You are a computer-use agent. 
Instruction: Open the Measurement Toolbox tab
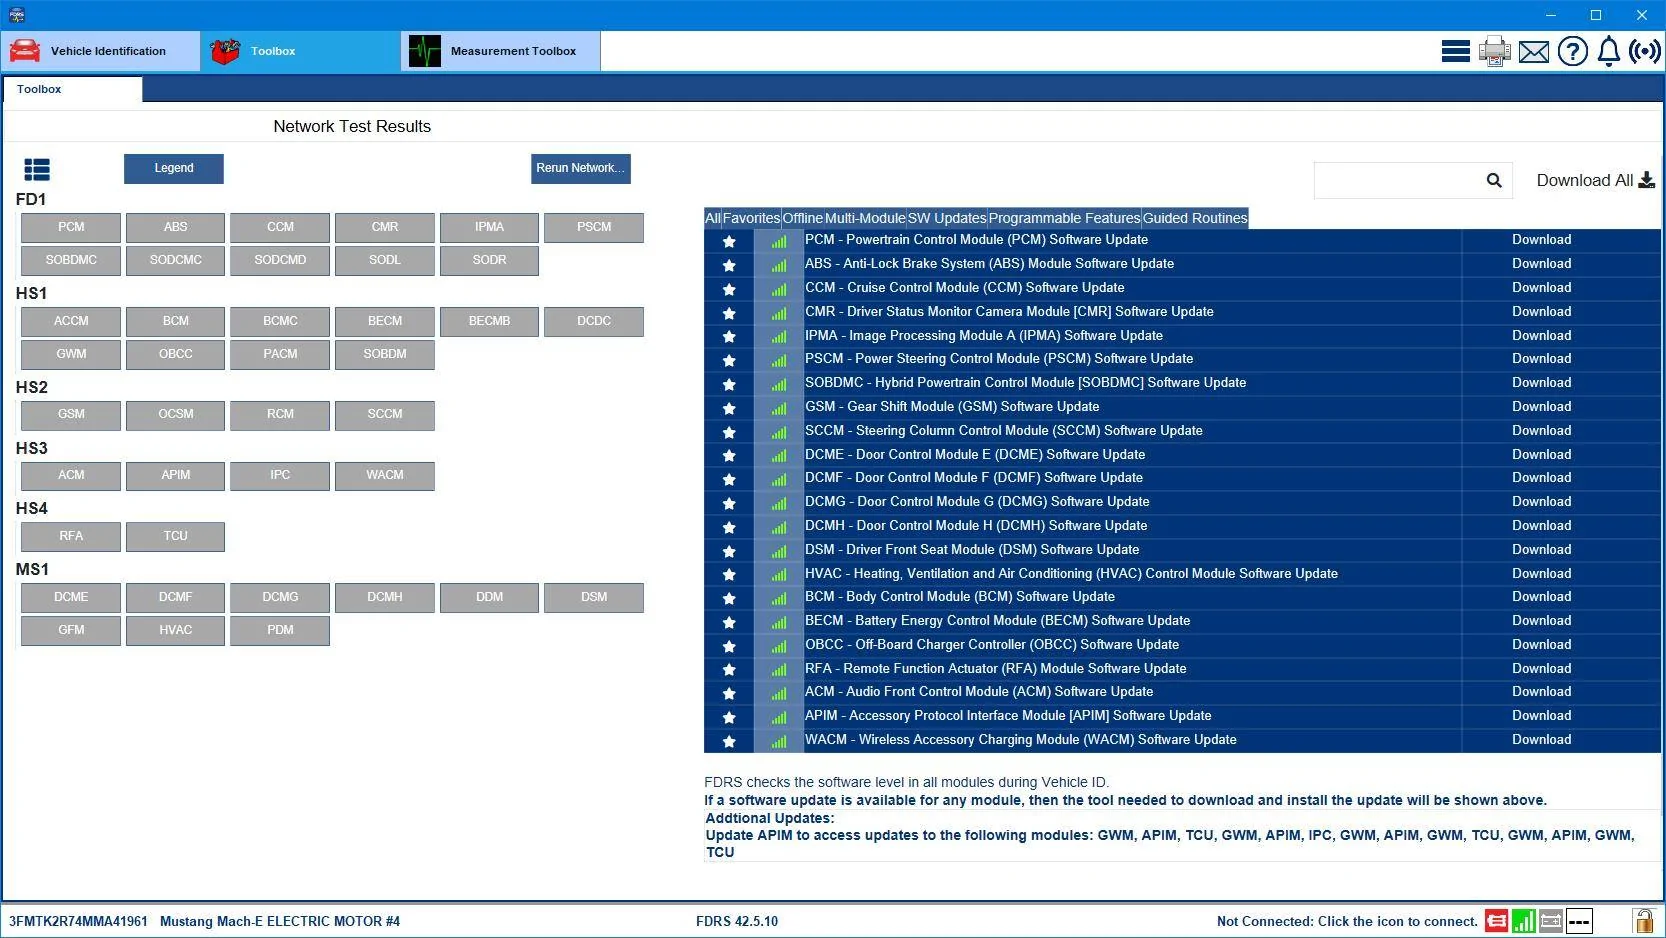[501, 51]
